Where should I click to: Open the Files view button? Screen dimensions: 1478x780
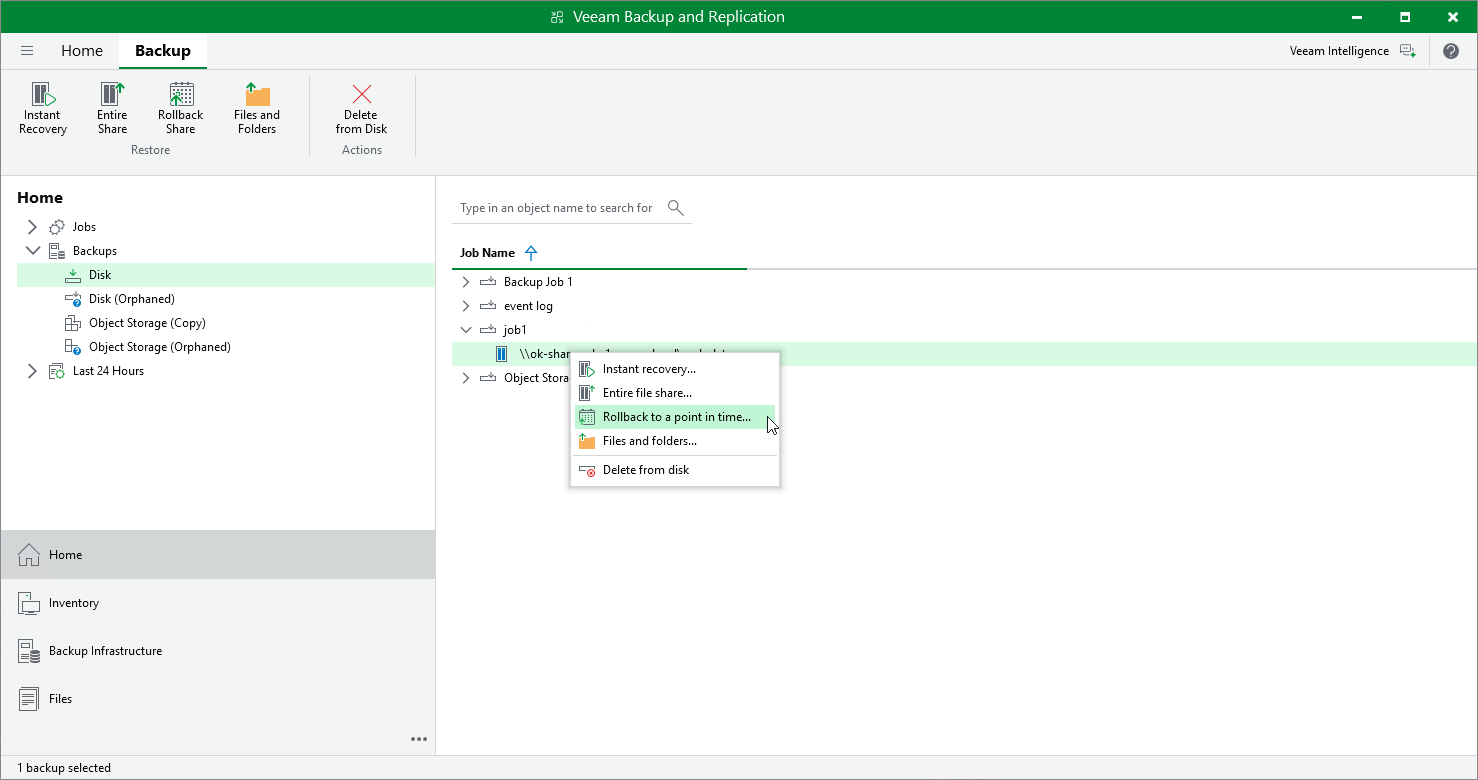(x=218, y=699)
